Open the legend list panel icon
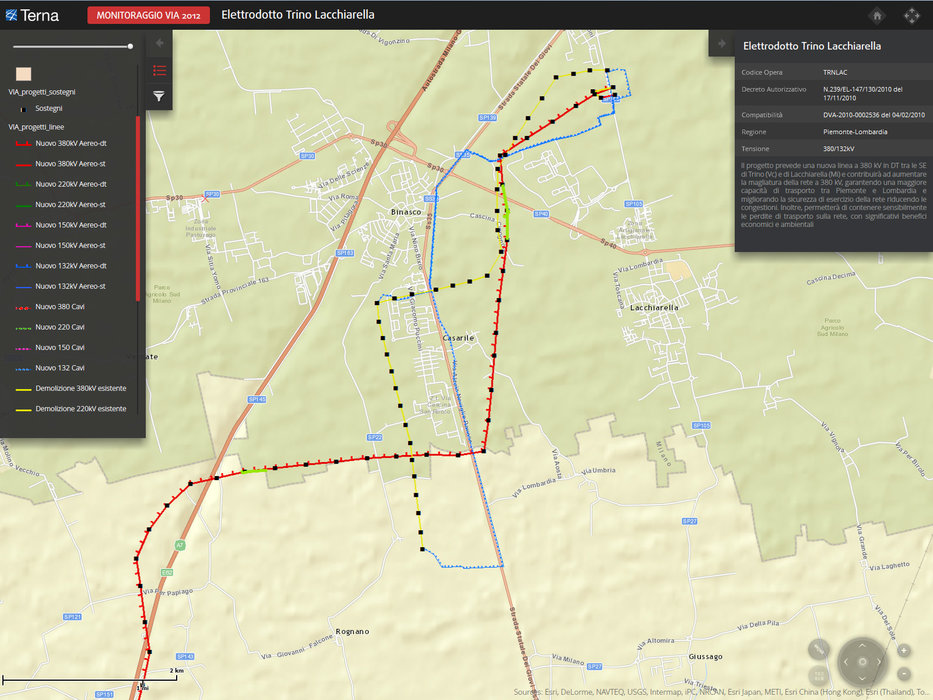The image size is (933, 700). 159,70
